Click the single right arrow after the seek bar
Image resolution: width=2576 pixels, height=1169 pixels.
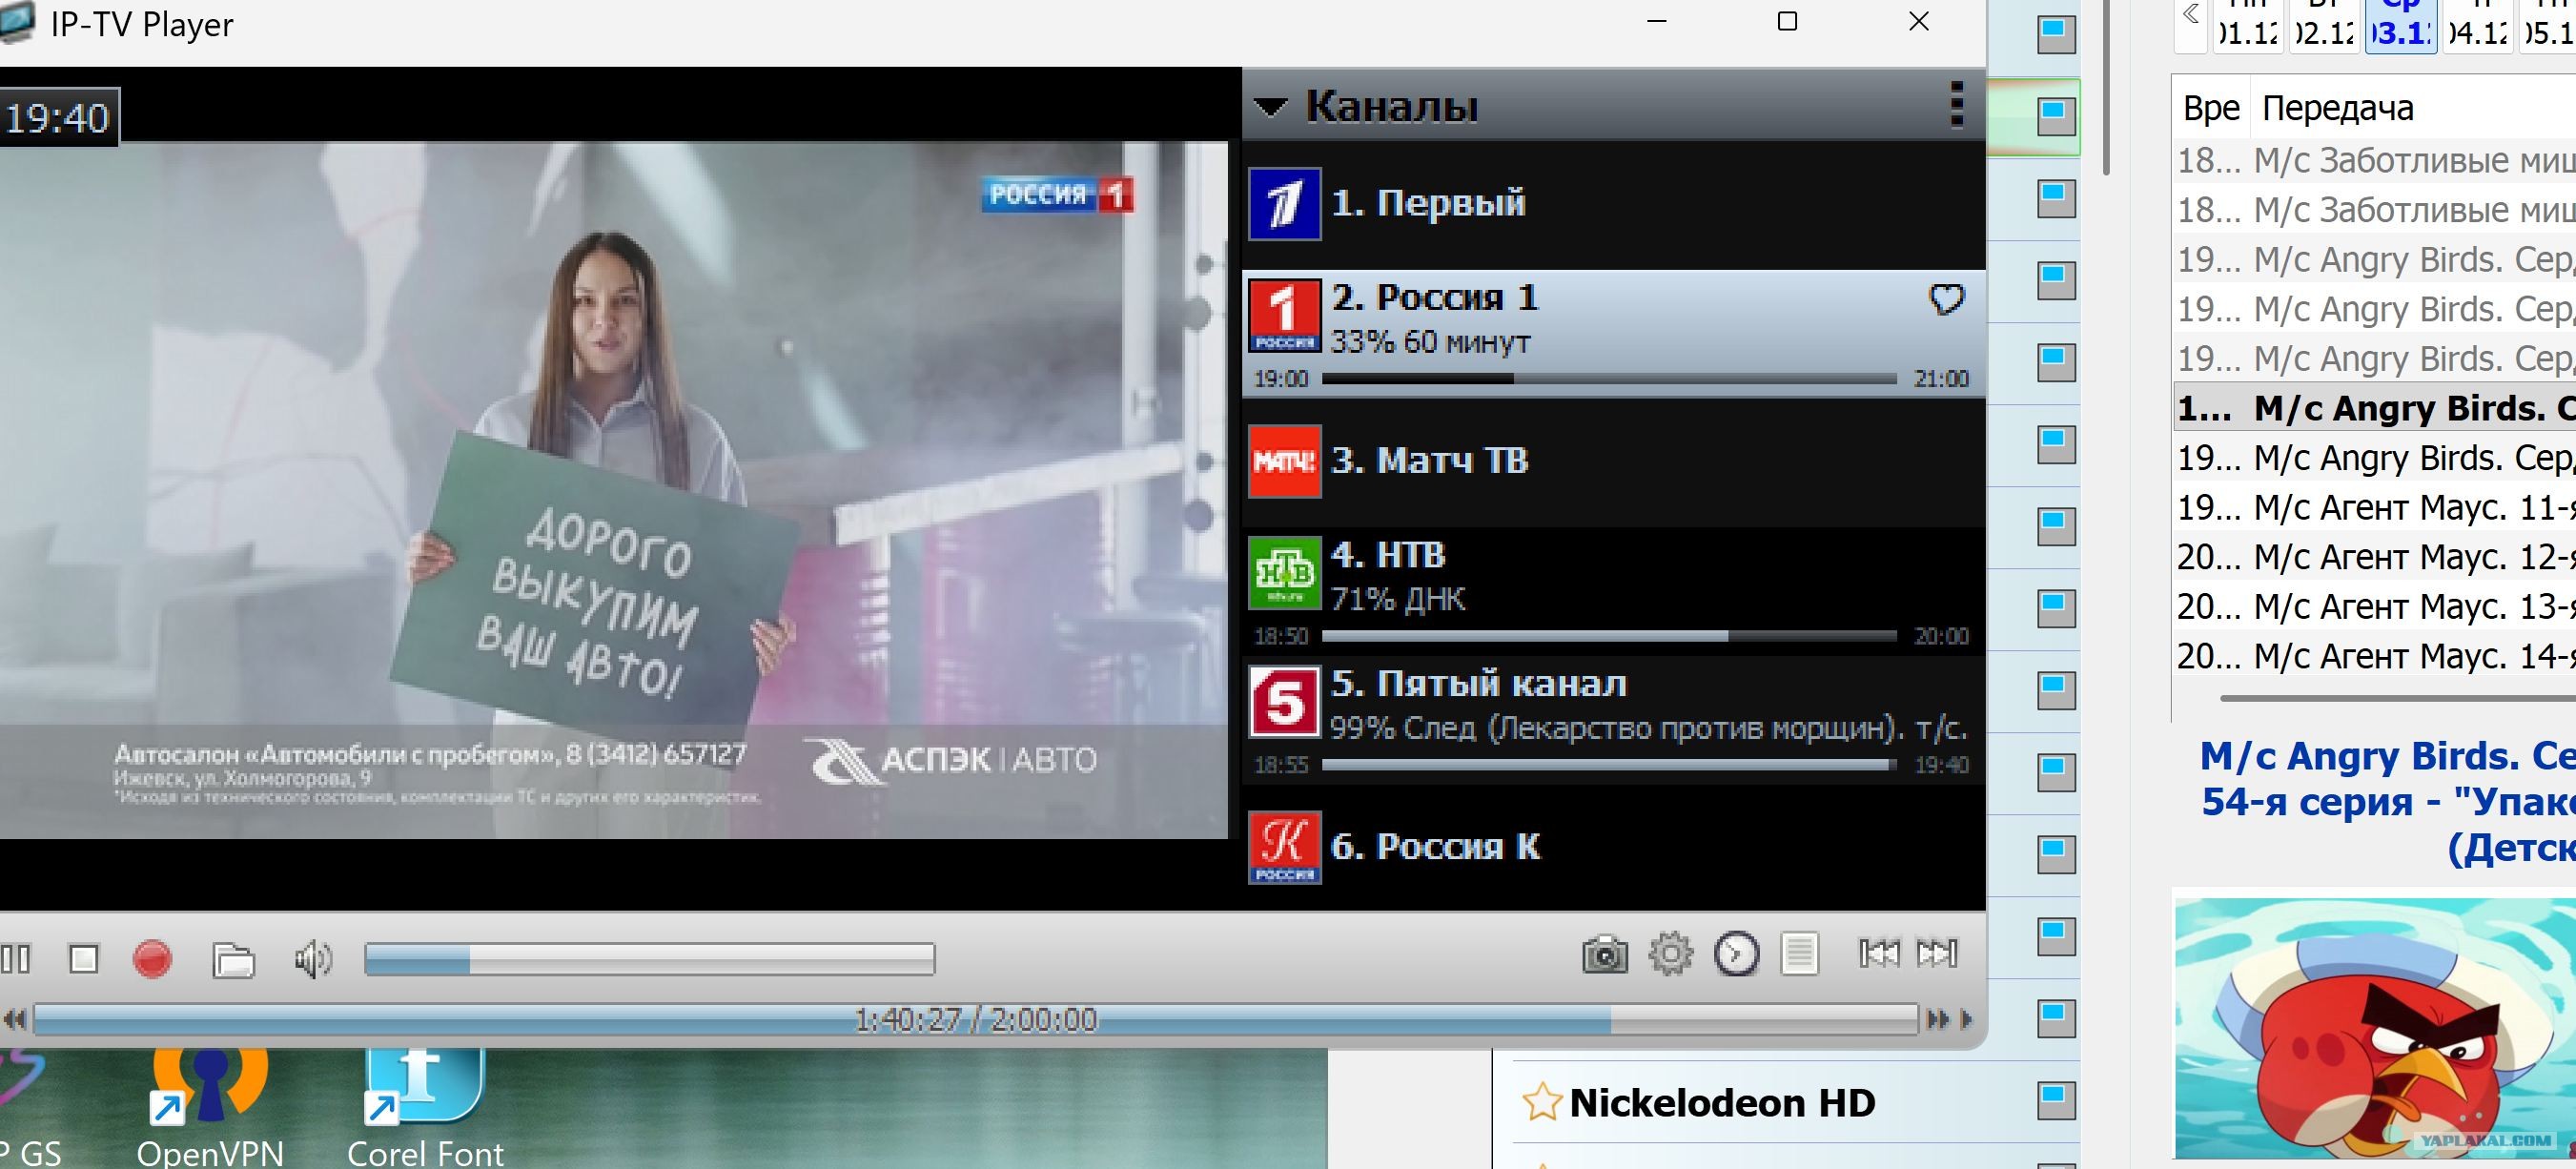tap(1966, 1020)
